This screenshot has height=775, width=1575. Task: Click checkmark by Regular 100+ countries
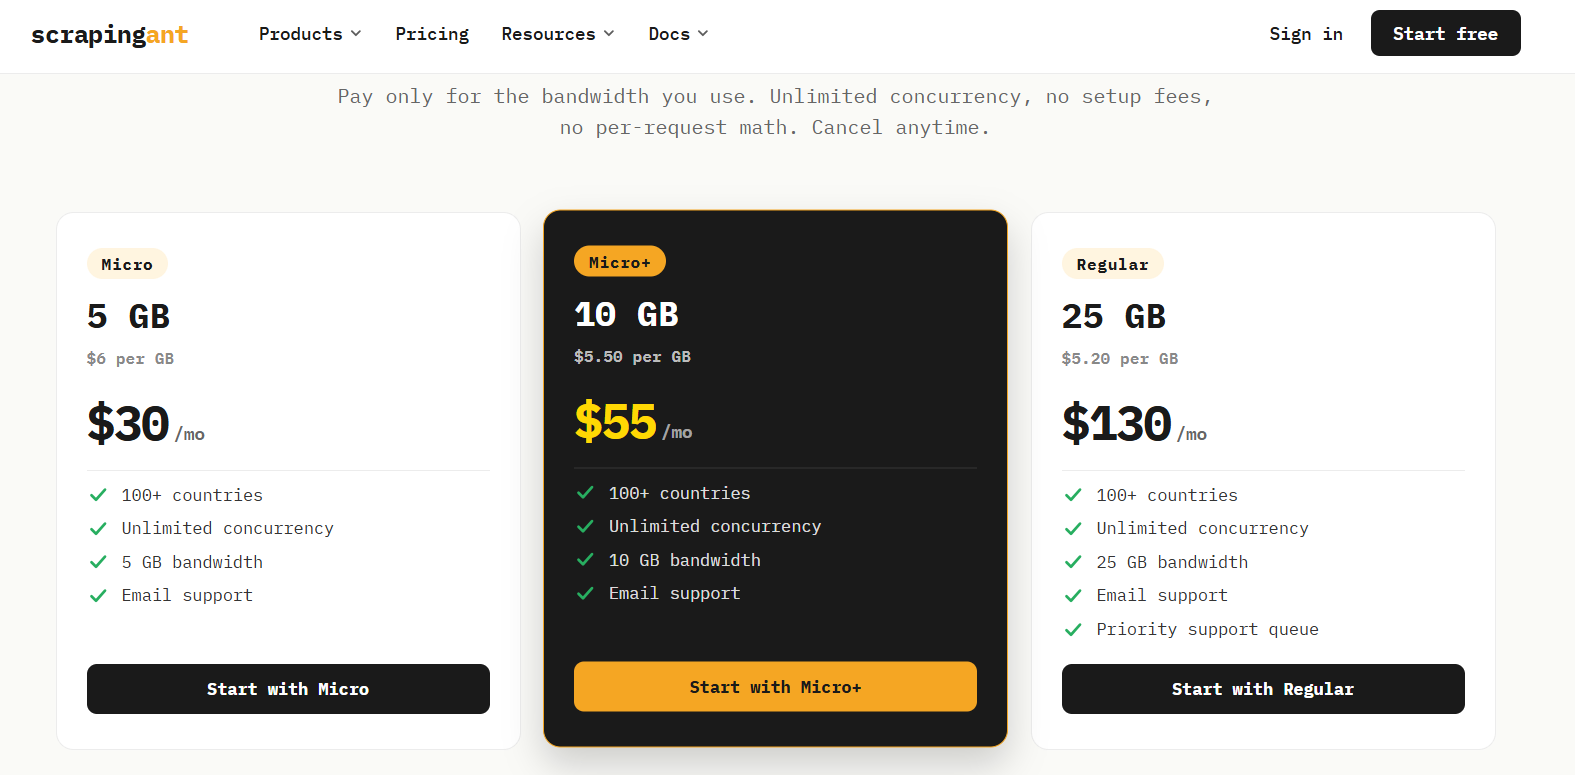click(1073, 495)
